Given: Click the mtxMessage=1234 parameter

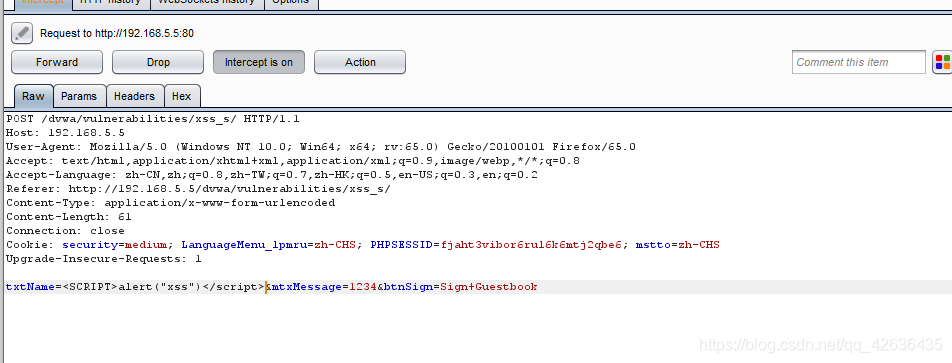Looking at the screenshot, I should (x=325, y=287).
